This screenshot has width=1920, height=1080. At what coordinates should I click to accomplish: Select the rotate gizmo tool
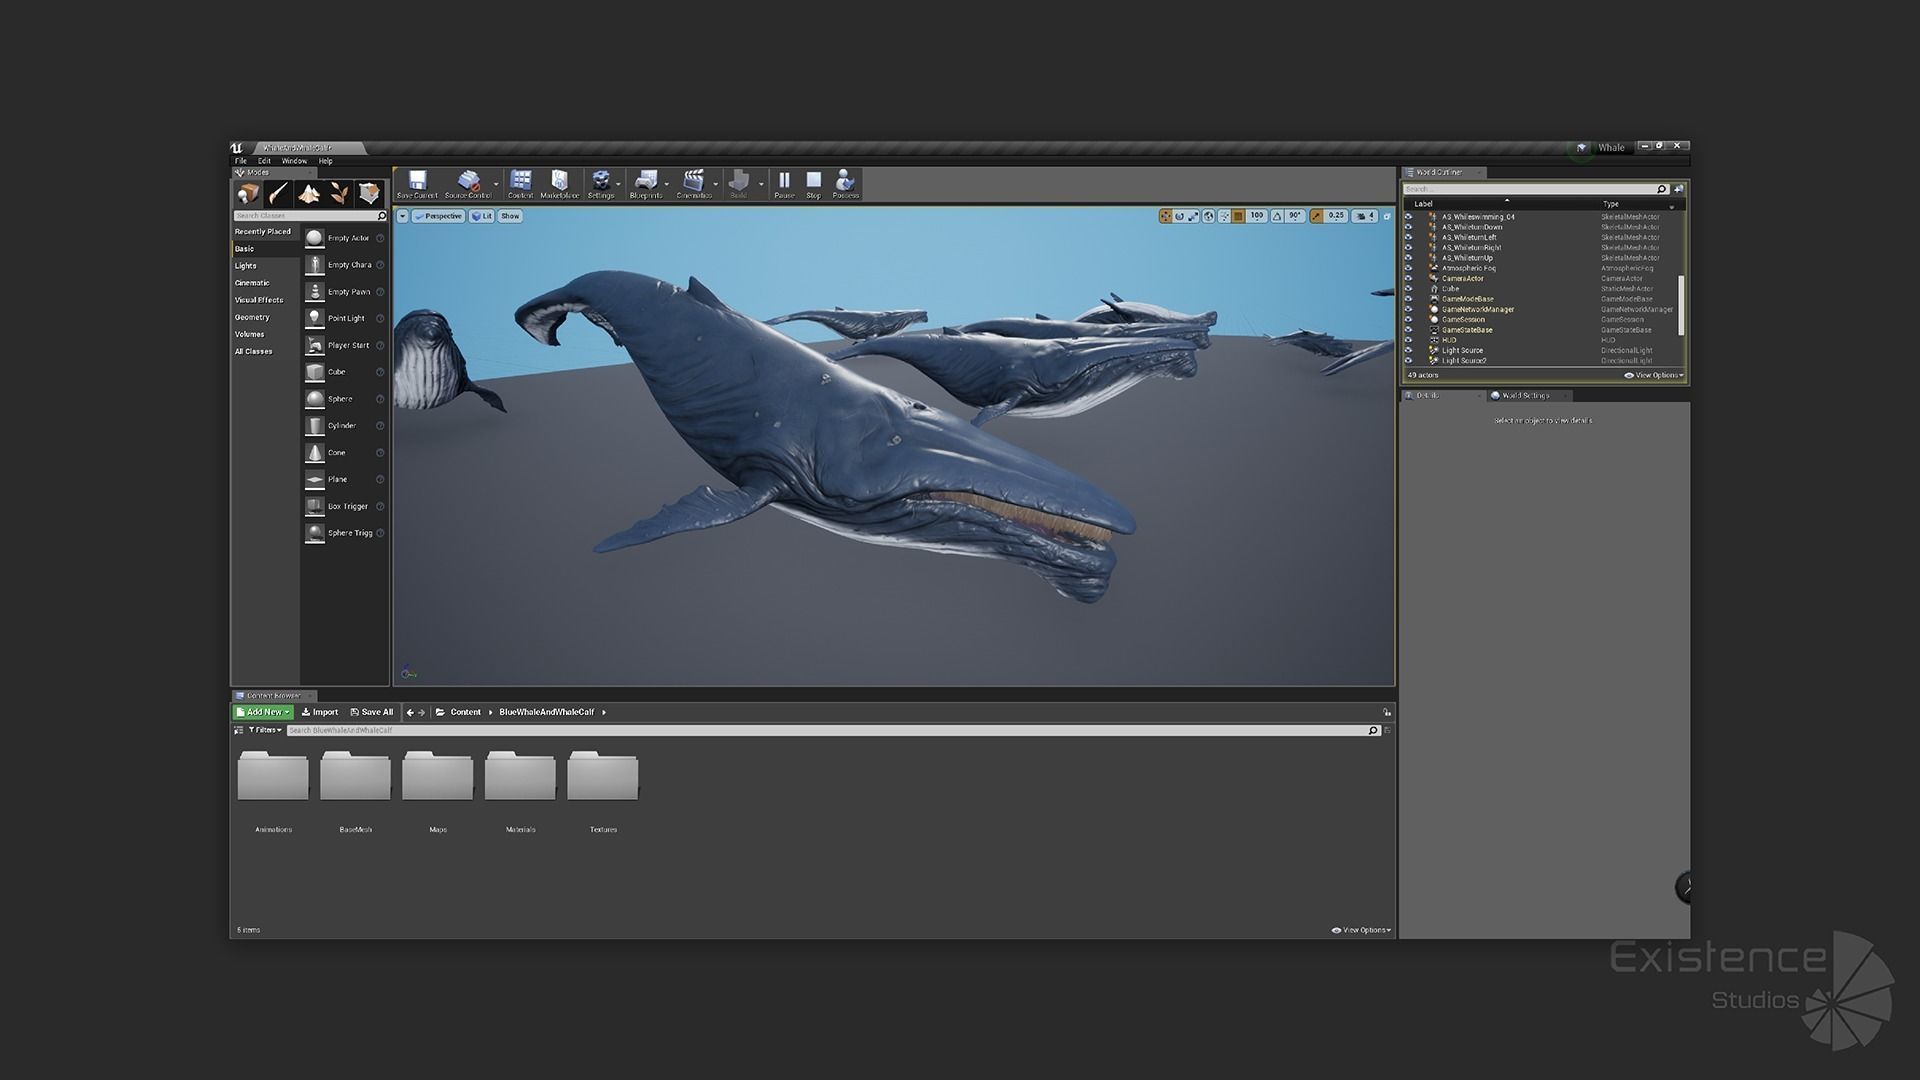point(1179,216)
